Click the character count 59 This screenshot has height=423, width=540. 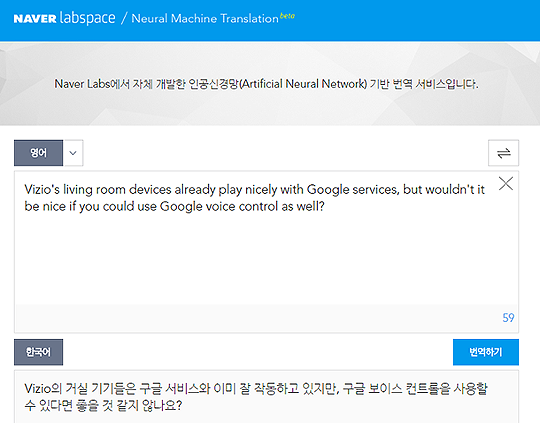click(x=508, y=318)
